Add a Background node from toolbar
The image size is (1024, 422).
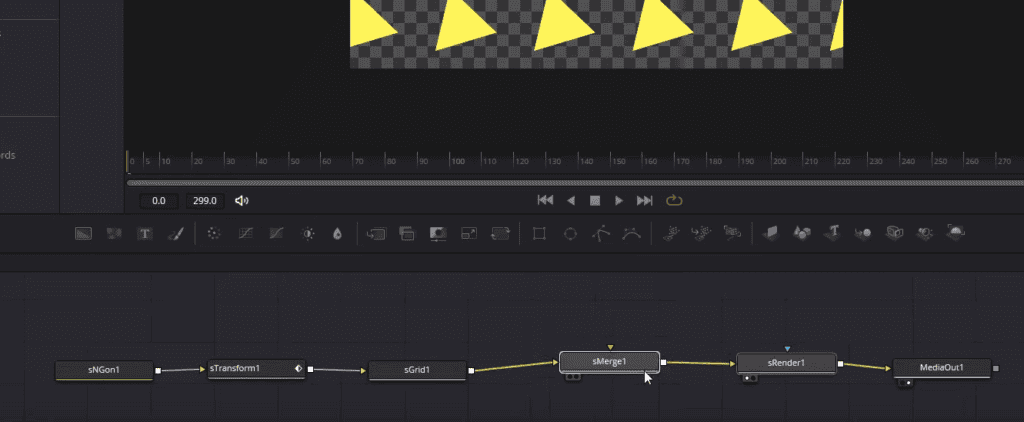tap(84, 233)
